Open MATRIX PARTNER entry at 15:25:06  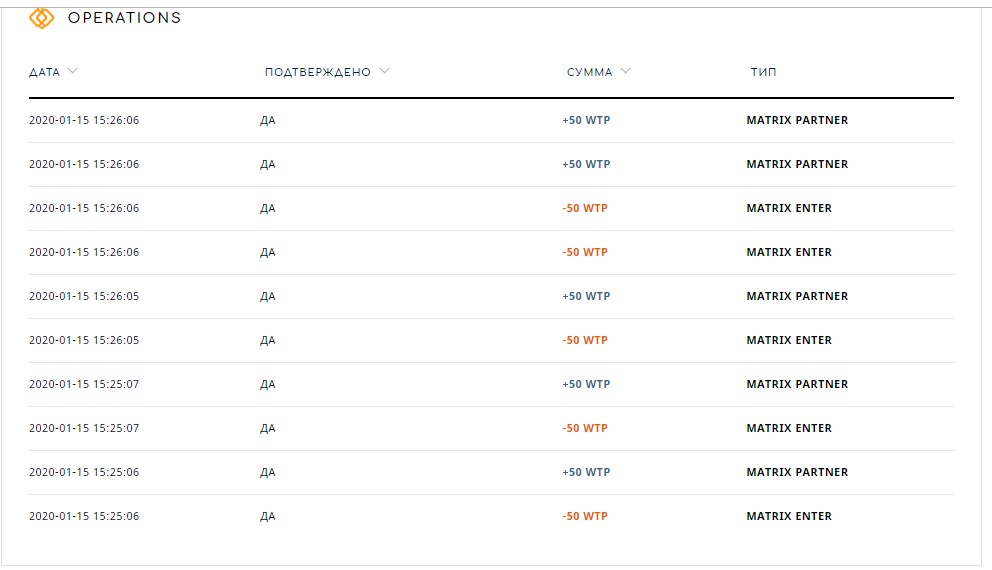pos(797,472)
